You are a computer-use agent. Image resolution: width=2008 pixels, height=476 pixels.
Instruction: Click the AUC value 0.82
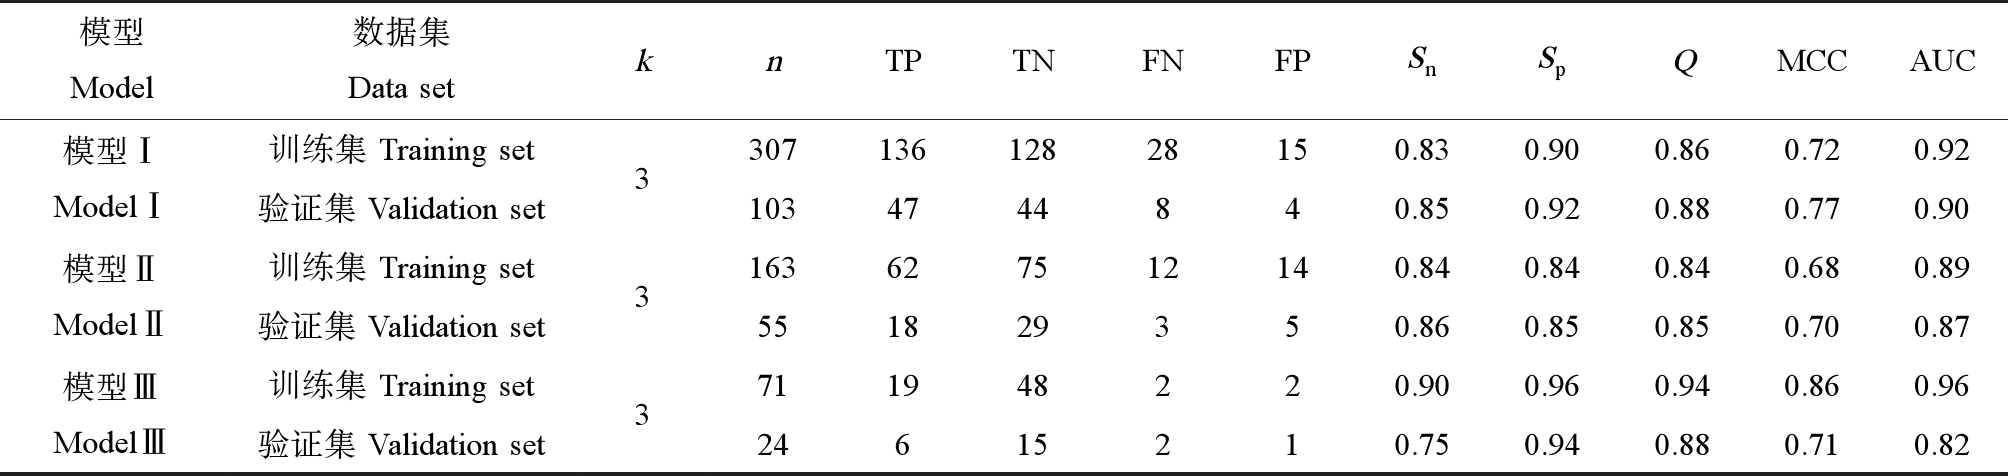tap(1941, 445)
